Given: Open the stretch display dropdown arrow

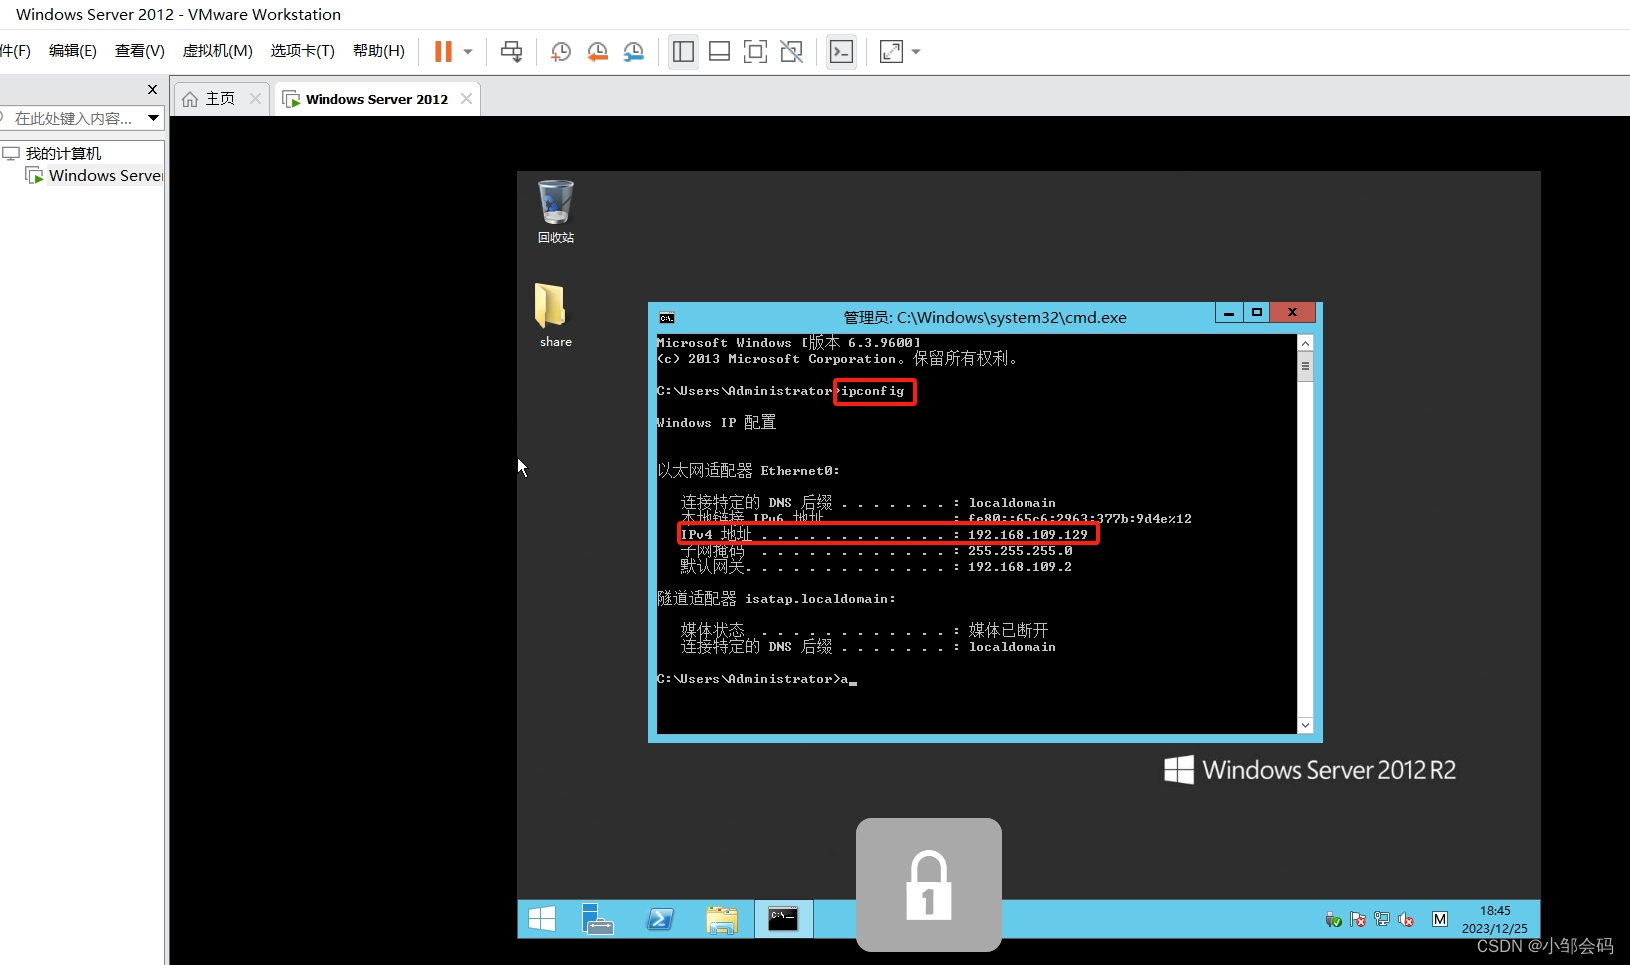Looking at the screenshot, I should 916,52.
